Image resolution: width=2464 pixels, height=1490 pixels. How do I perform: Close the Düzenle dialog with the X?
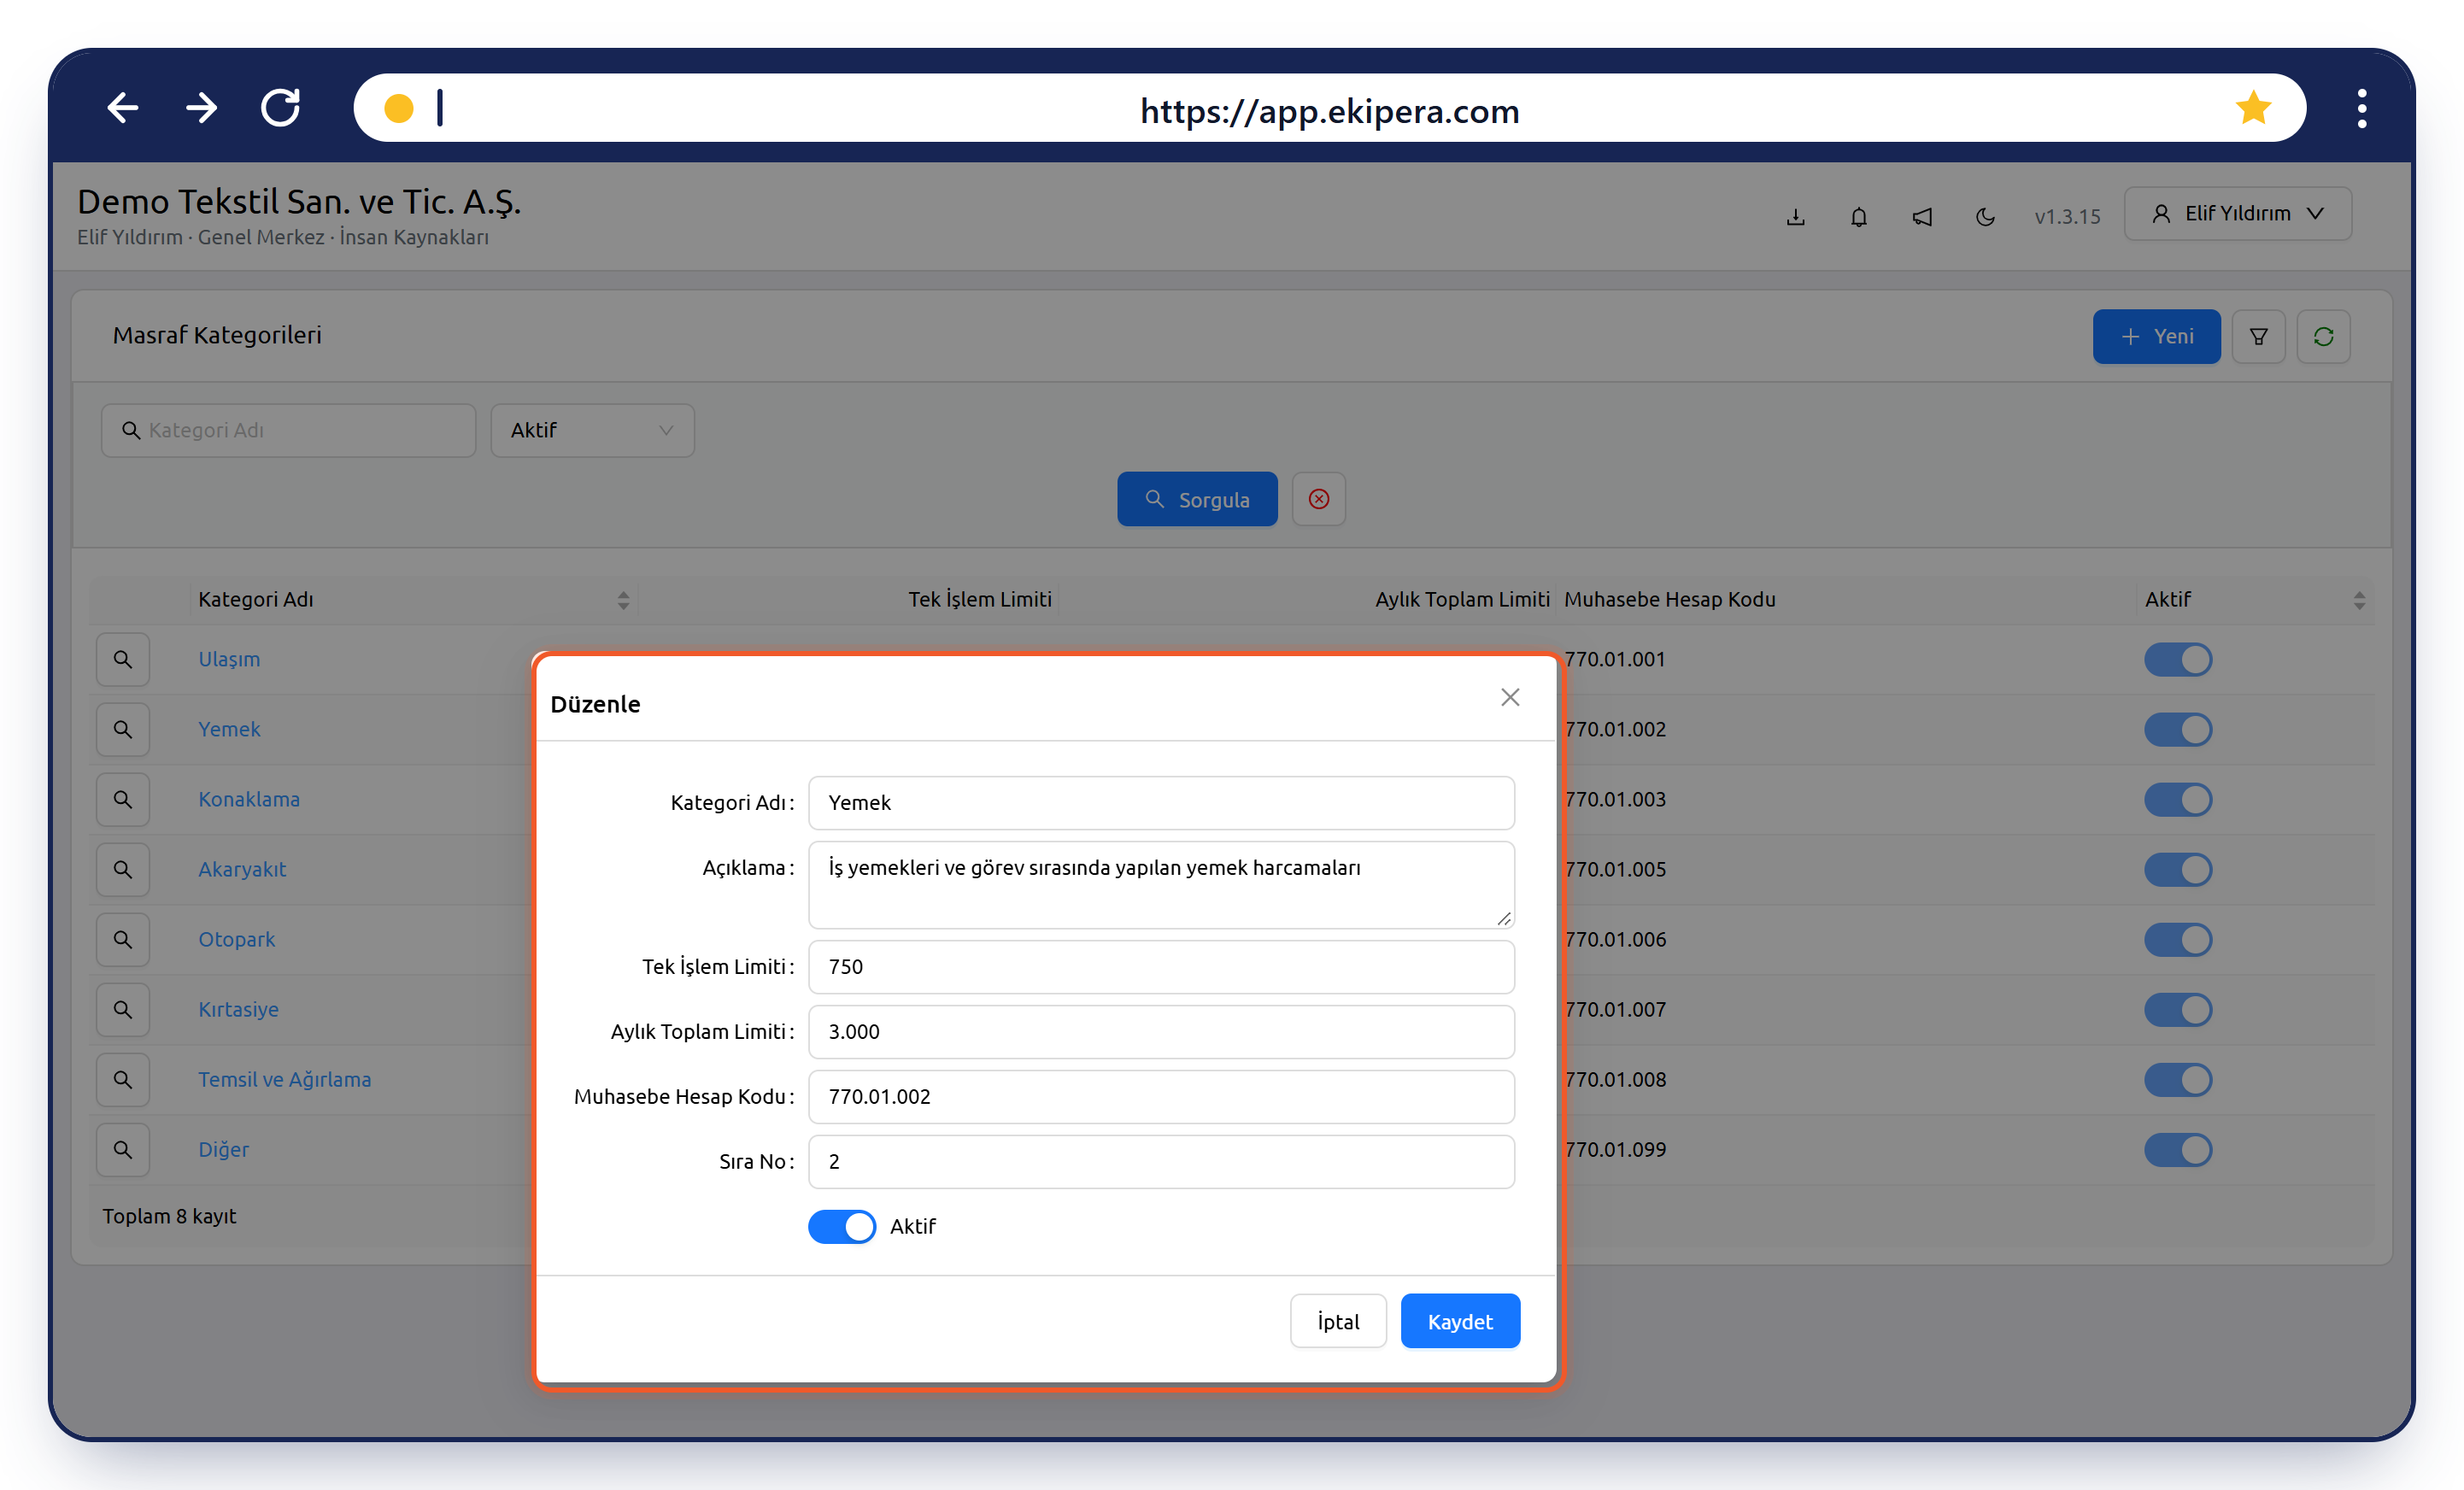click(1510, 697)
